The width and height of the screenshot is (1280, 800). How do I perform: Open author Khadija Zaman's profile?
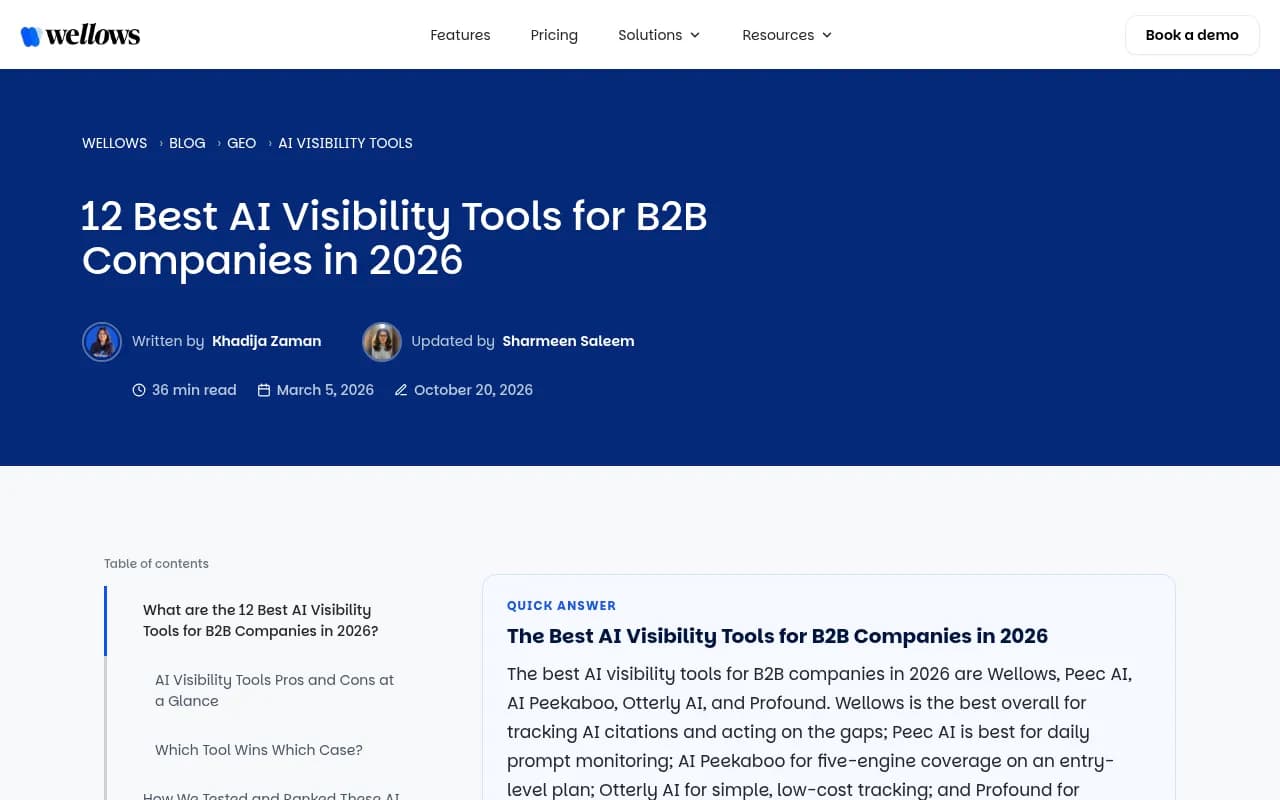(x=267, y=341)
